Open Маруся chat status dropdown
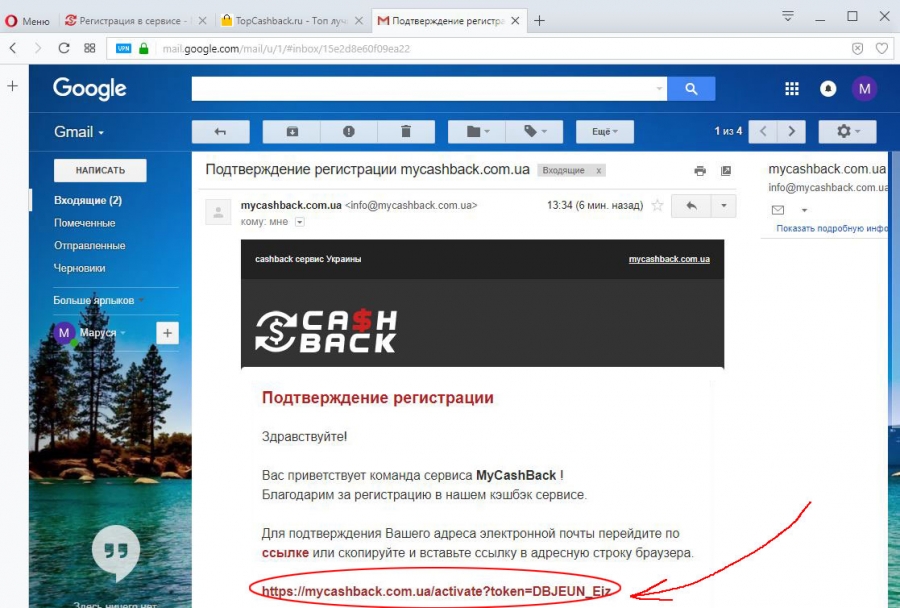This screenshot has height=608, width=900. coord(102,332)
